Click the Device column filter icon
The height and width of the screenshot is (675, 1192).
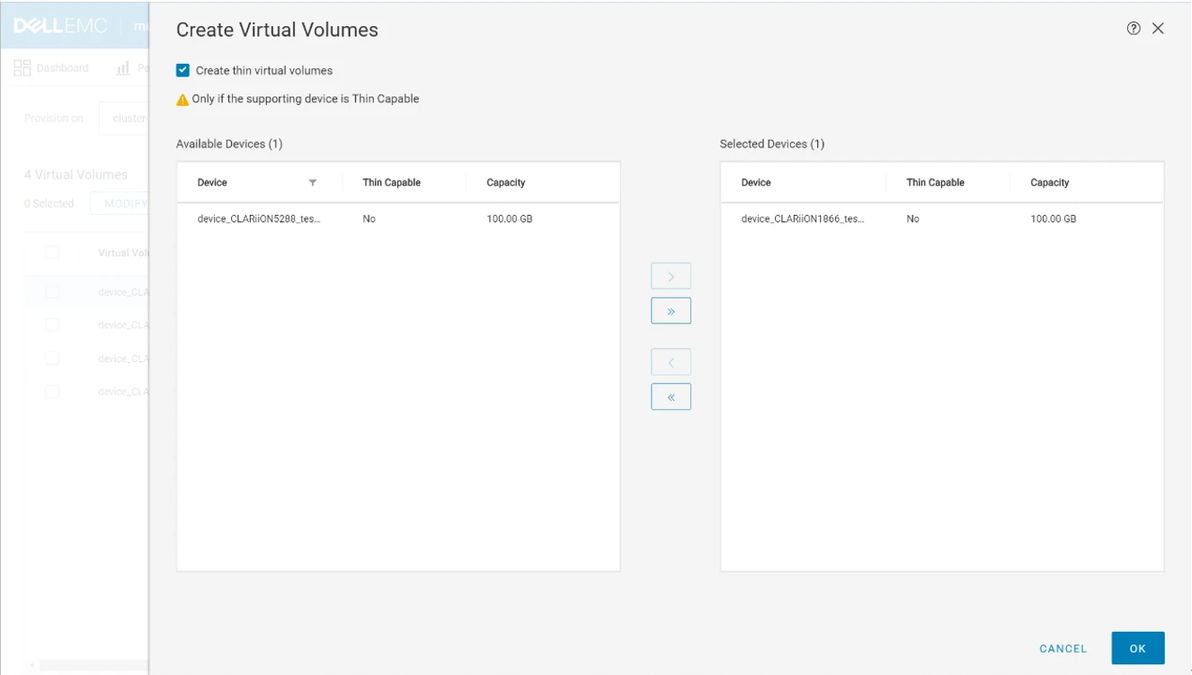tap(313, 183)
